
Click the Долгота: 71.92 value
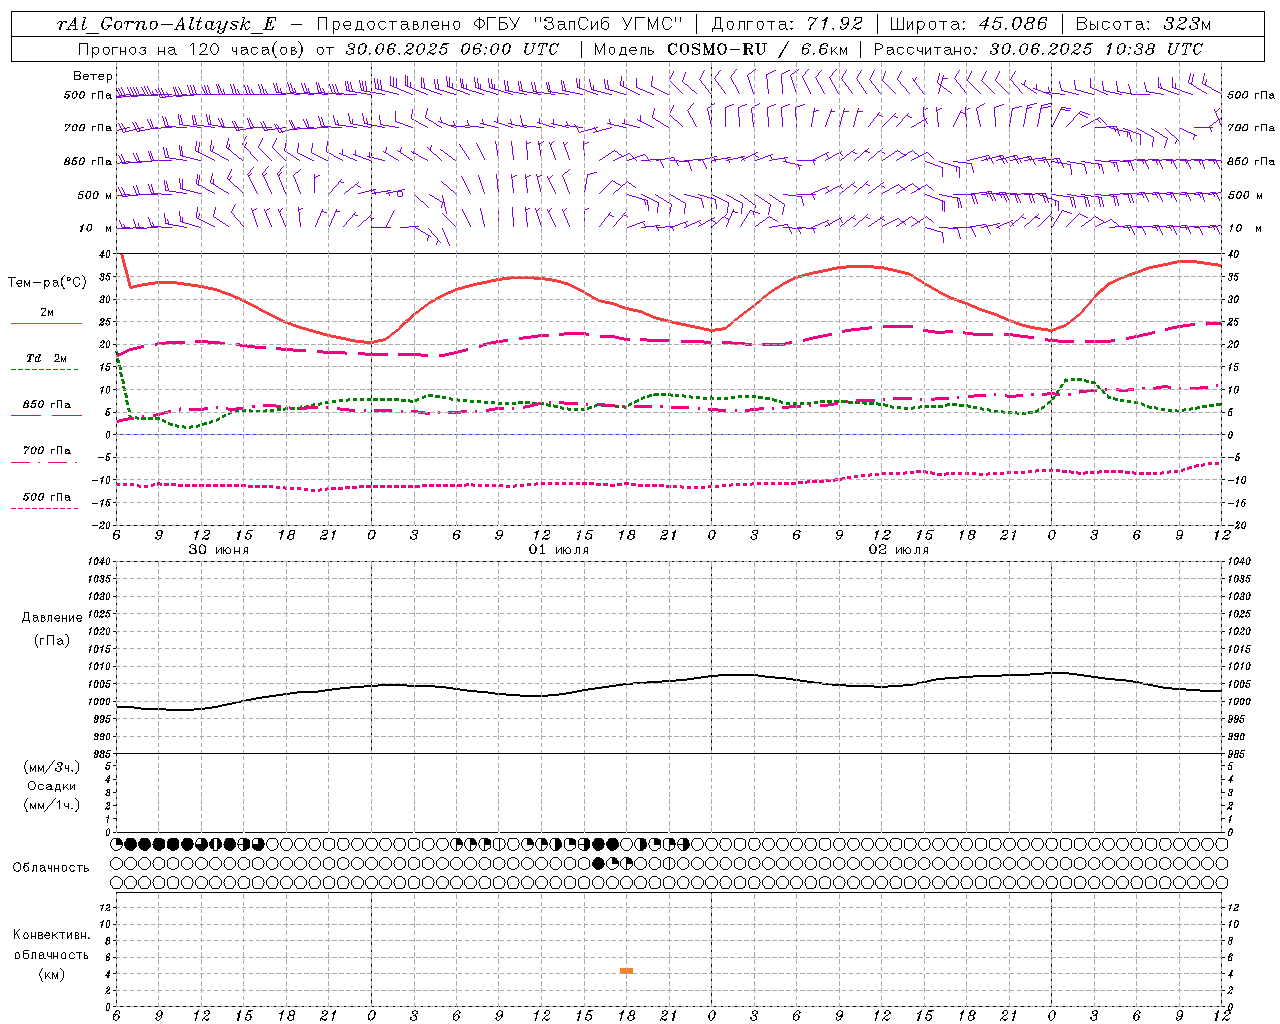coord(786,24)
